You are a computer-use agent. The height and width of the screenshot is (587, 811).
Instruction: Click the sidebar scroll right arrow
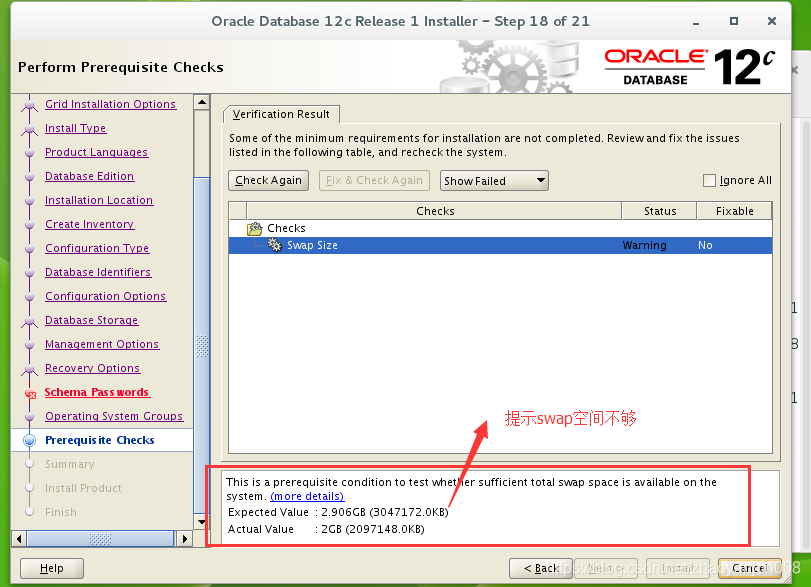click(184, 539)
